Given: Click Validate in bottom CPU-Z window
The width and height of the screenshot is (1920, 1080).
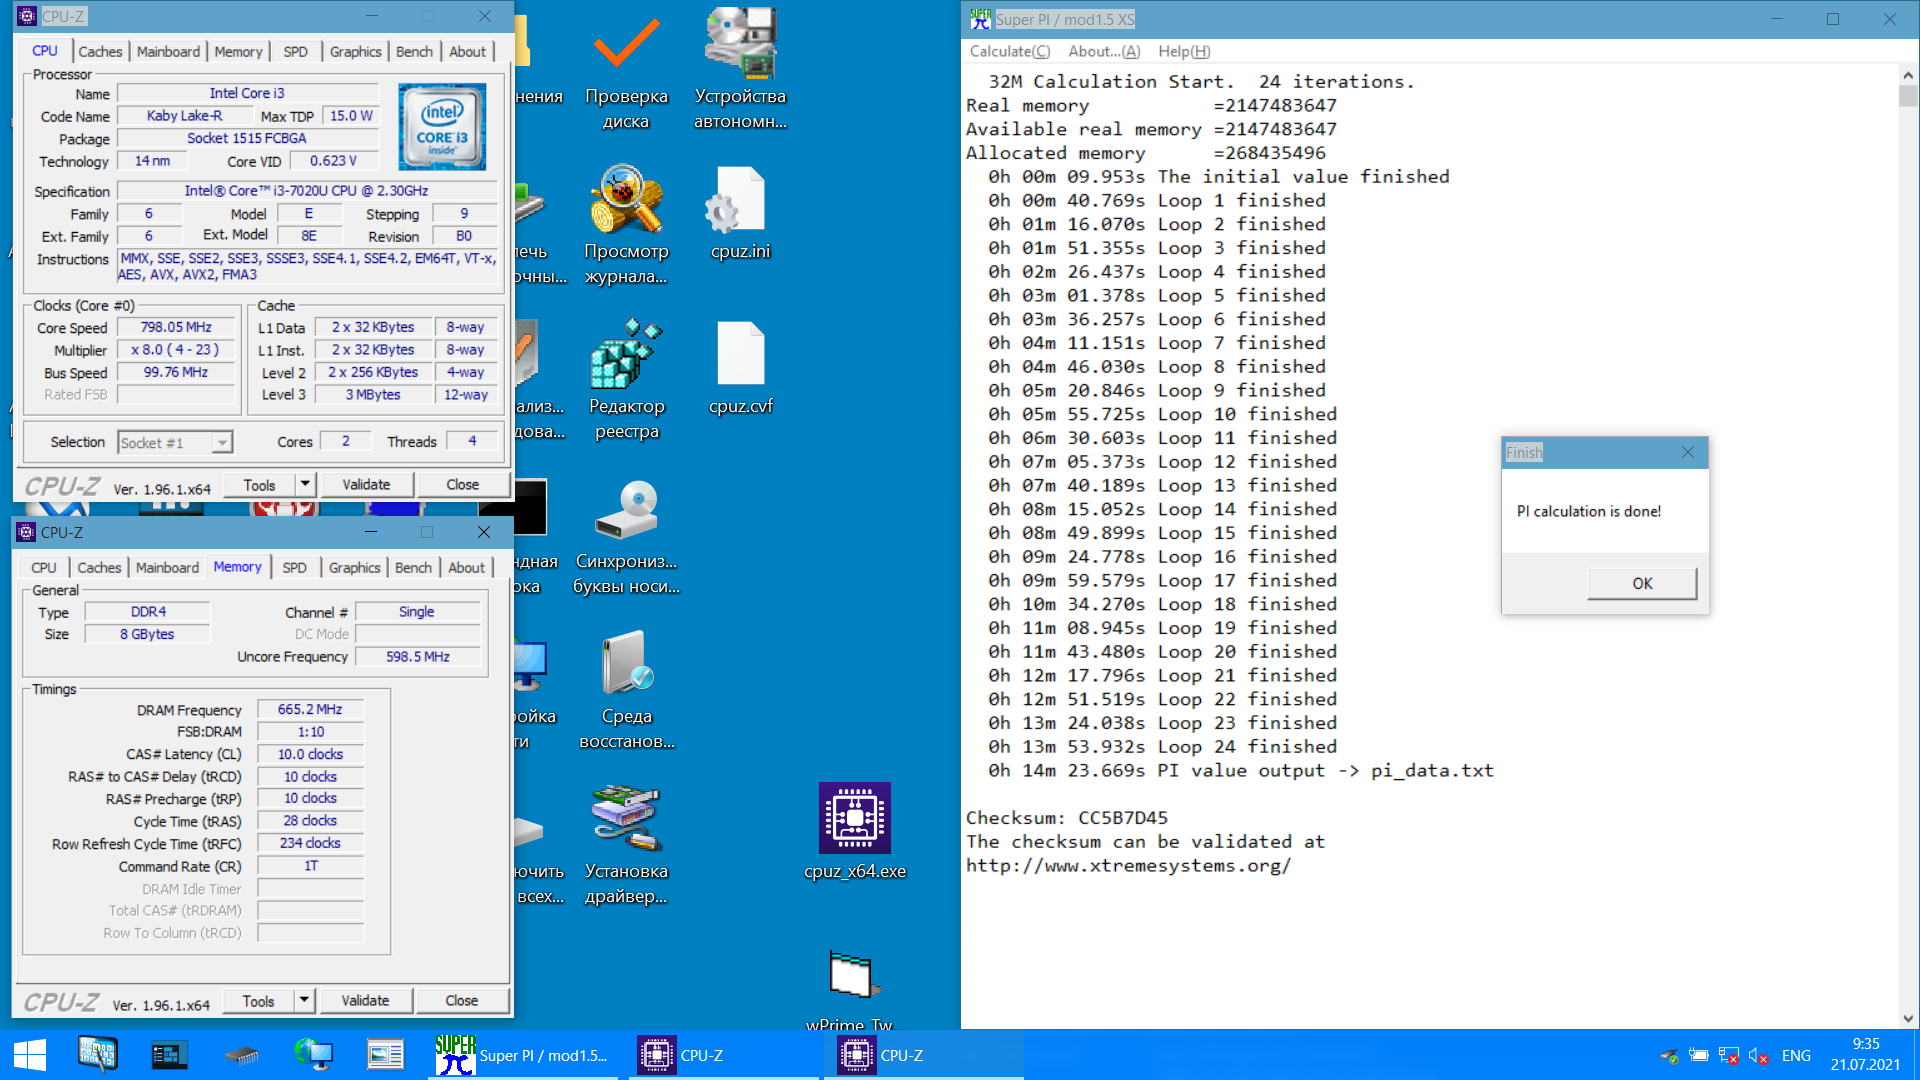Looking at the screenshot, I should pos(365,1001).
